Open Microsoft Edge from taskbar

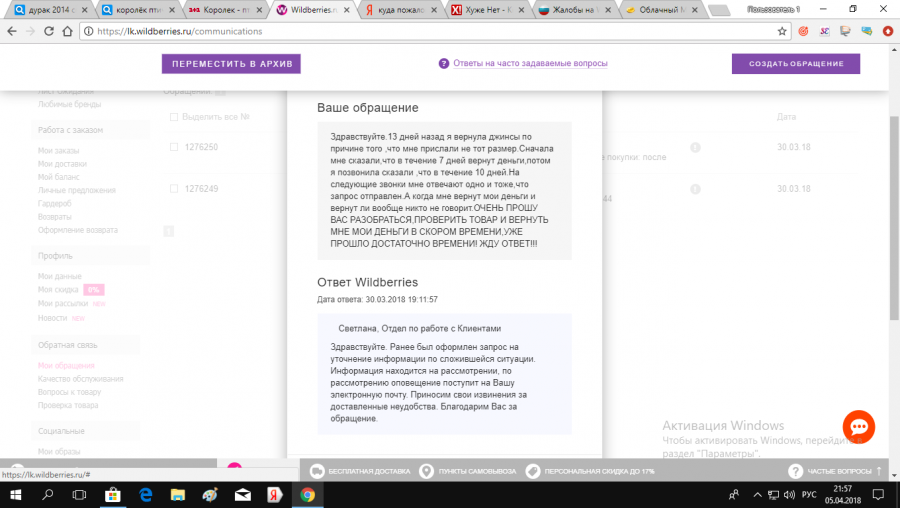point(146,495)
